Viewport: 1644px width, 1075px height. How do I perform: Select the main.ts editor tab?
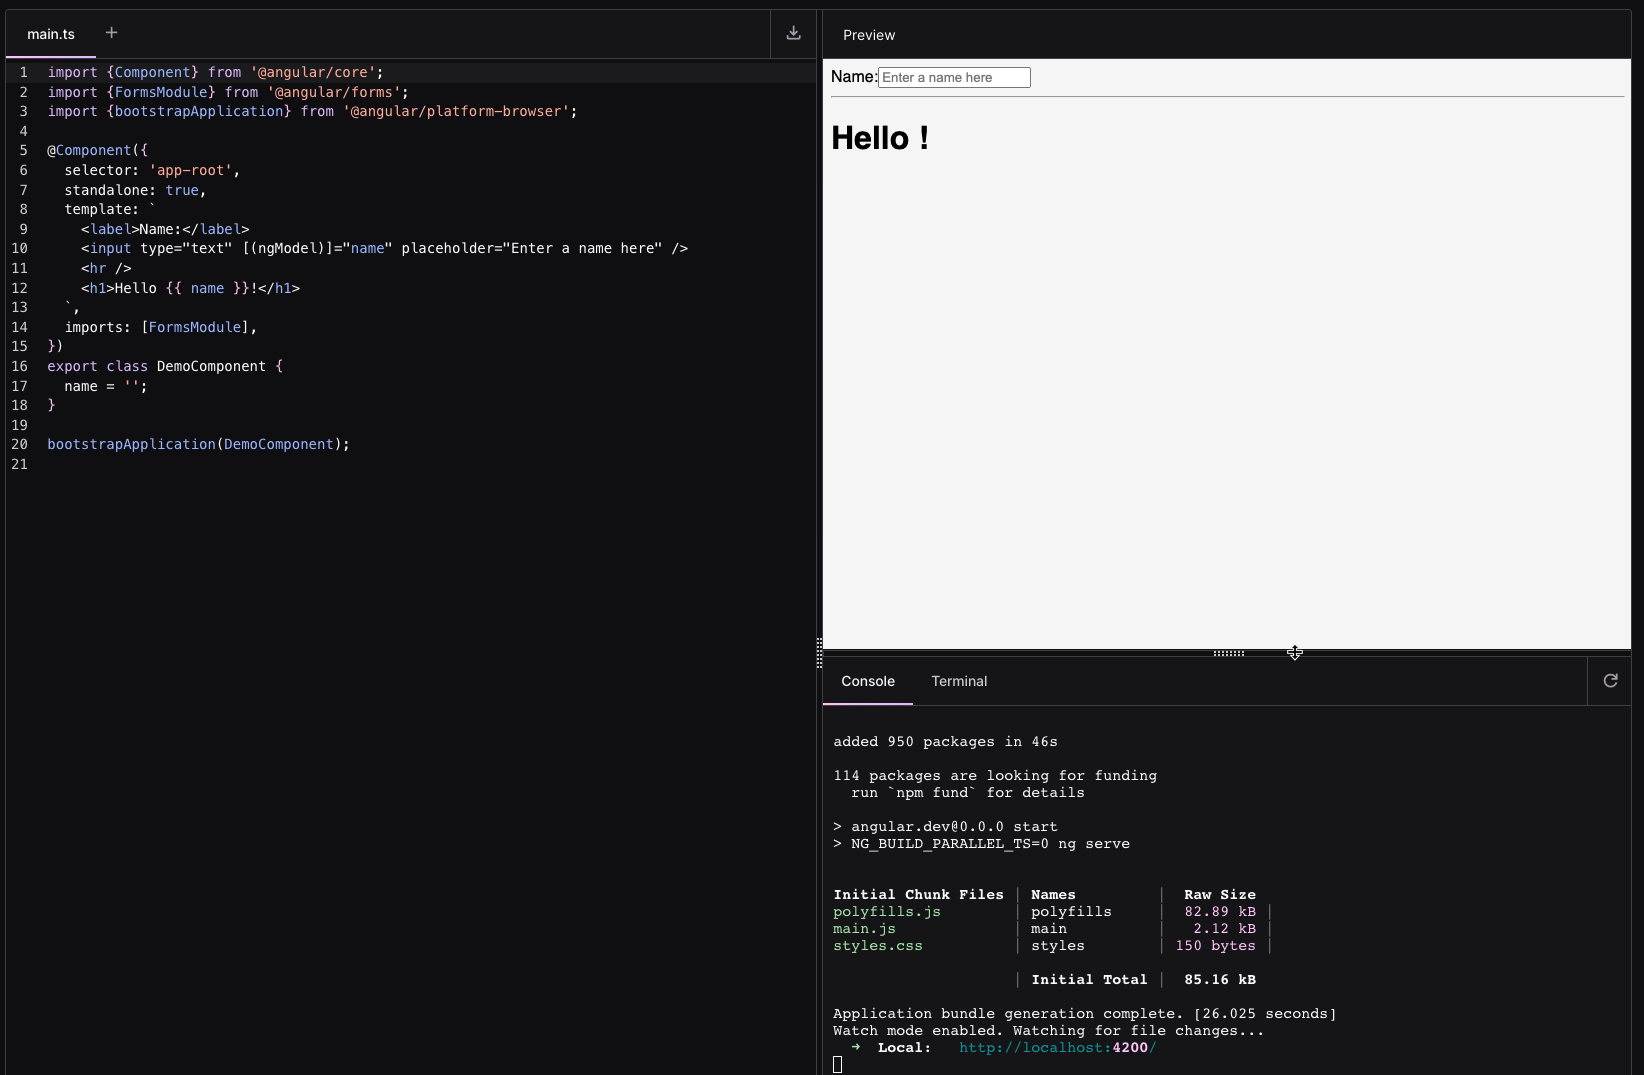(50, 33)
